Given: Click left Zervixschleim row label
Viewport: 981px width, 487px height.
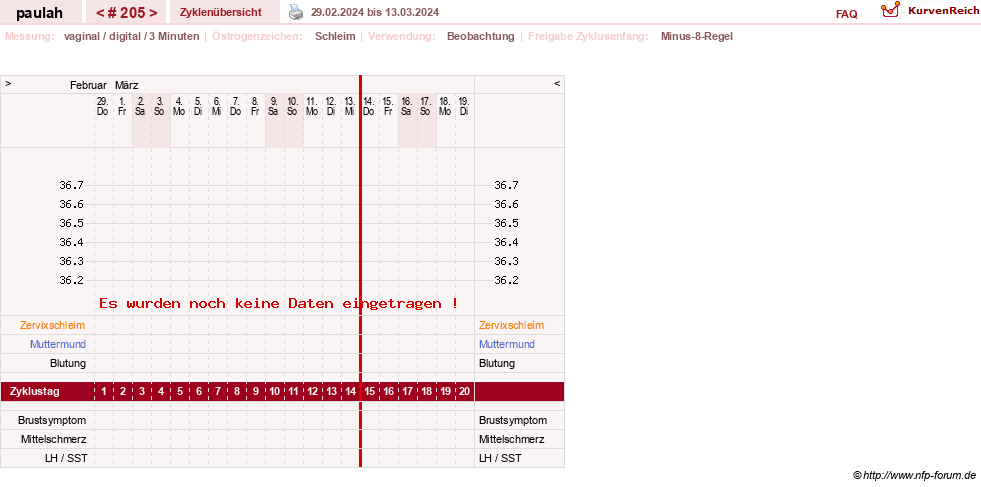Looking at the screenshot, I should [x=53, y=325].
